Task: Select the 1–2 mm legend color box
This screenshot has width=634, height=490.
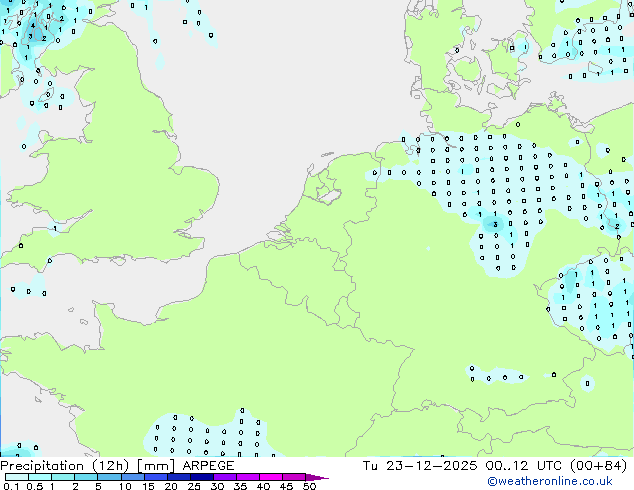Action: [63, 477]
